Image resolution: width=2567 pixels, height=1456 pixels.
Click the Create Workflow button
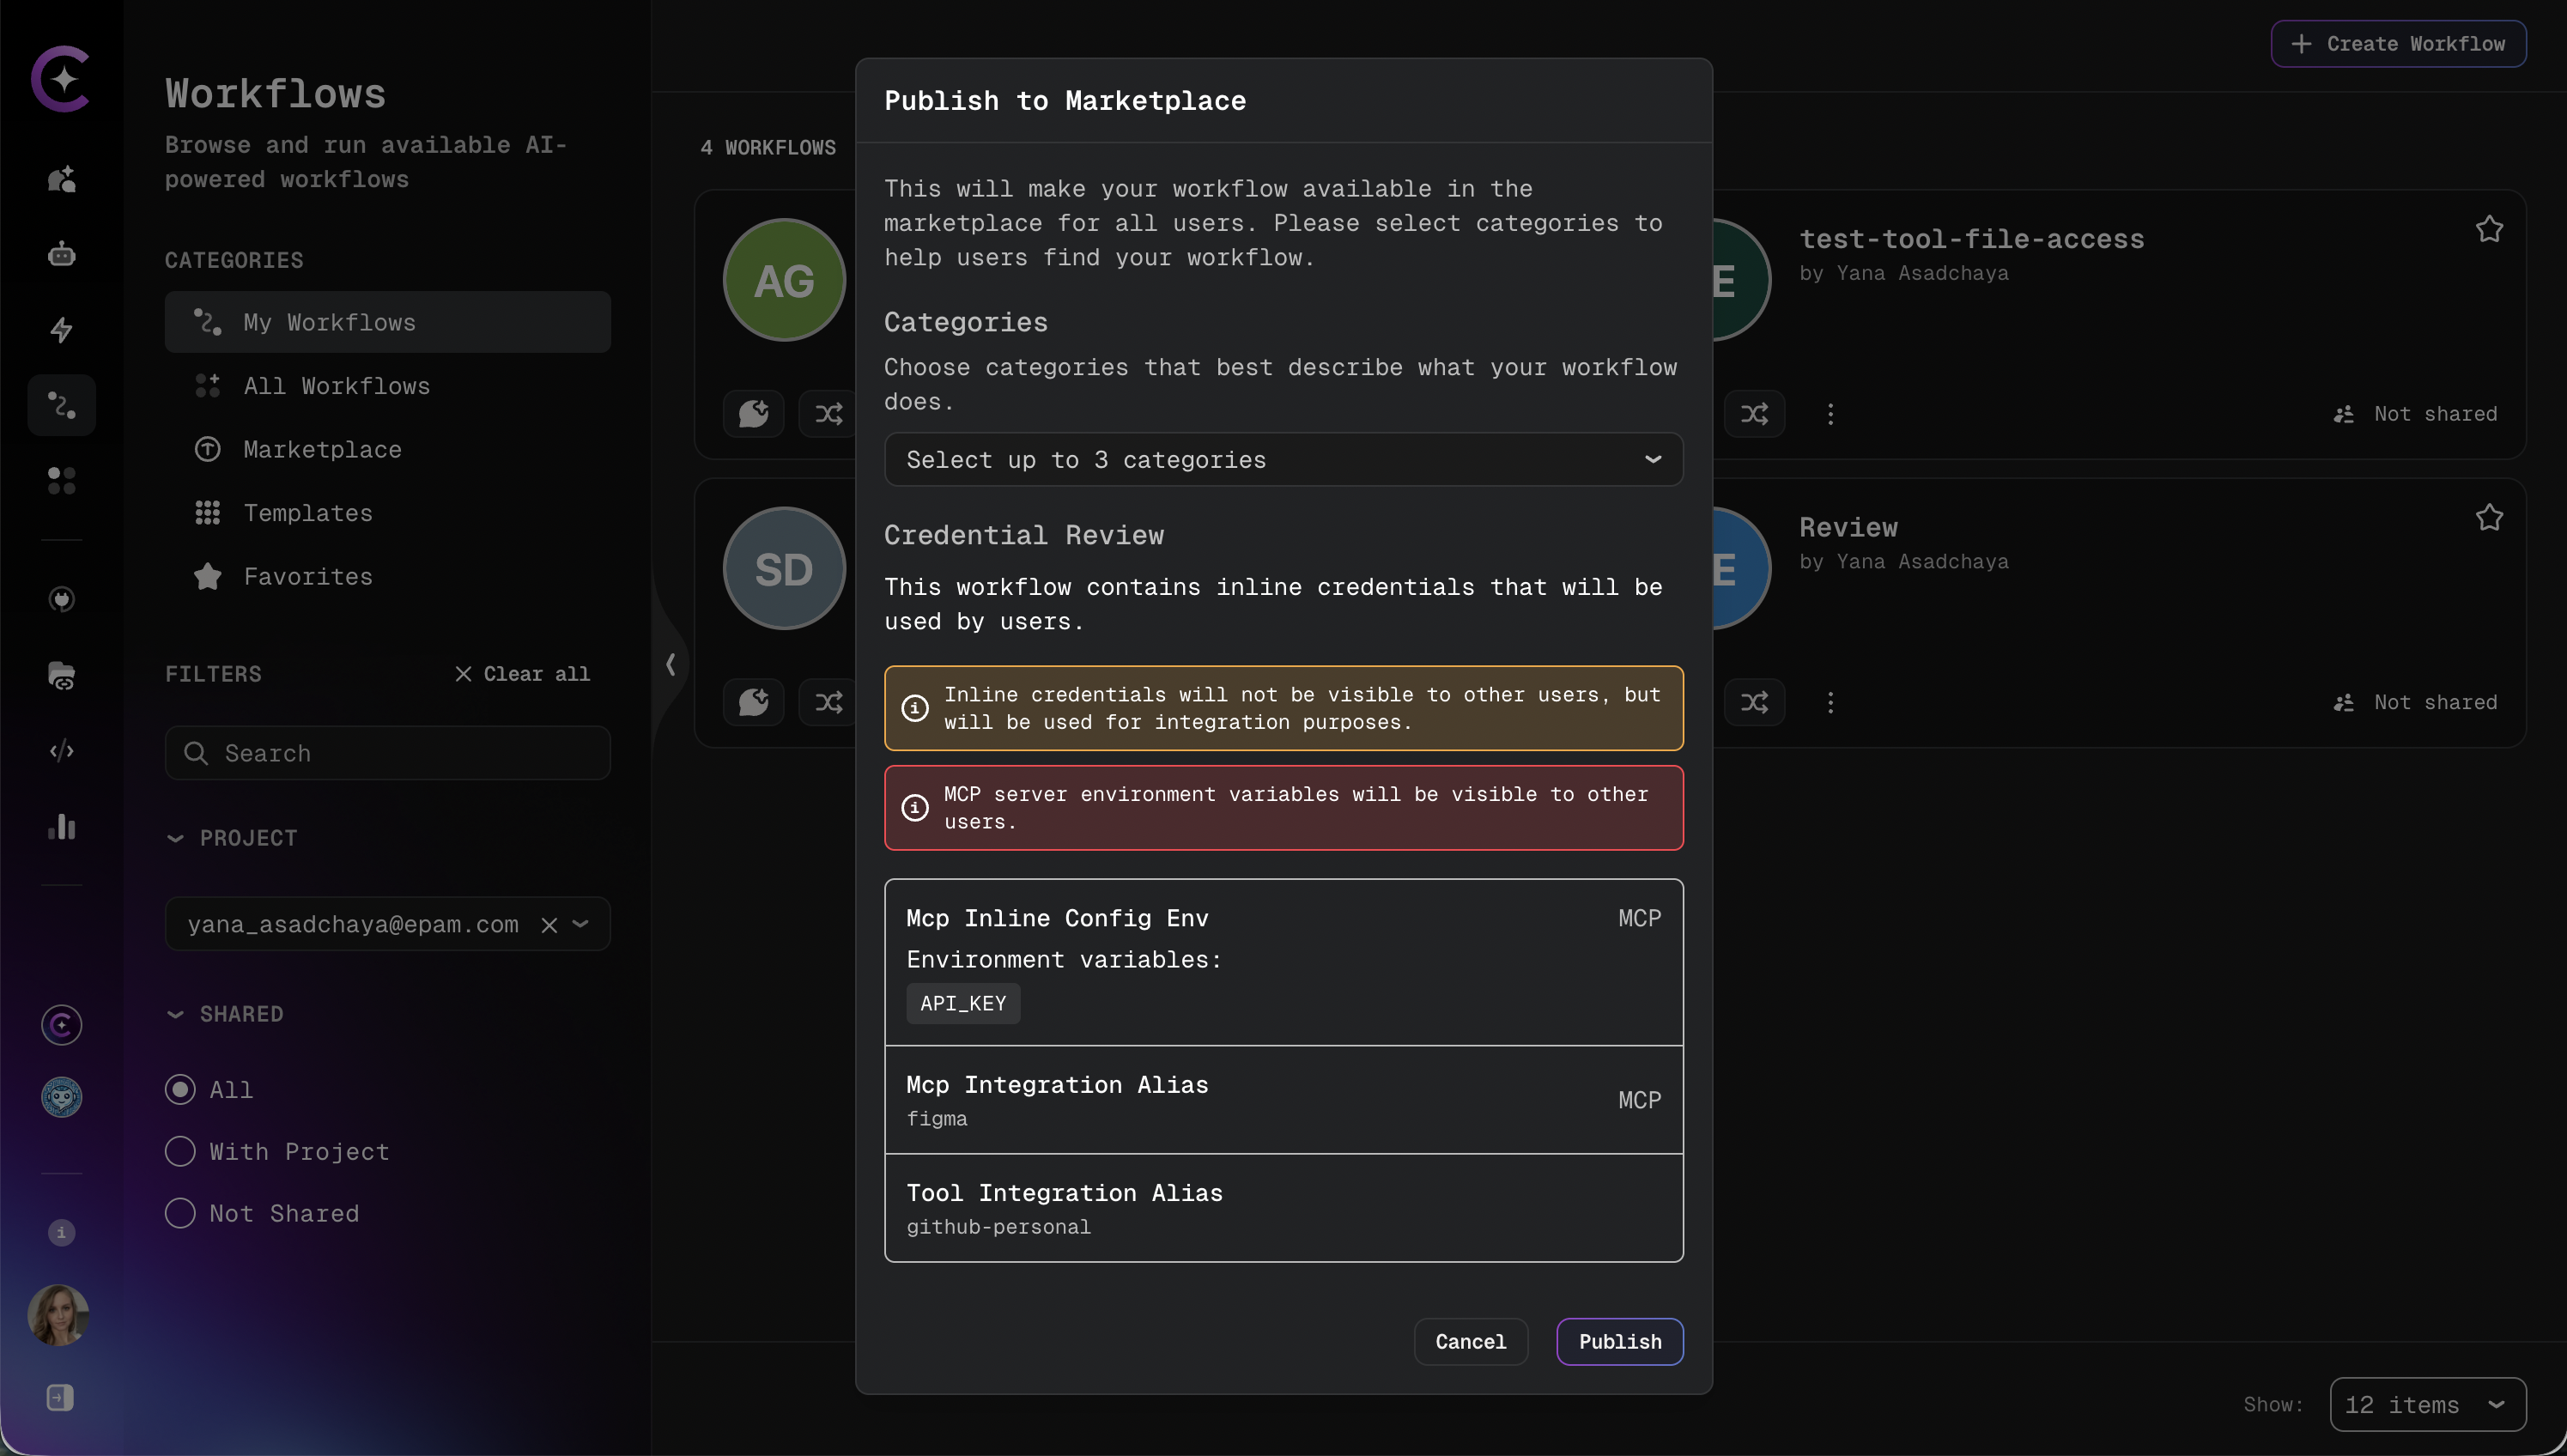click(x=2398, y=43)
